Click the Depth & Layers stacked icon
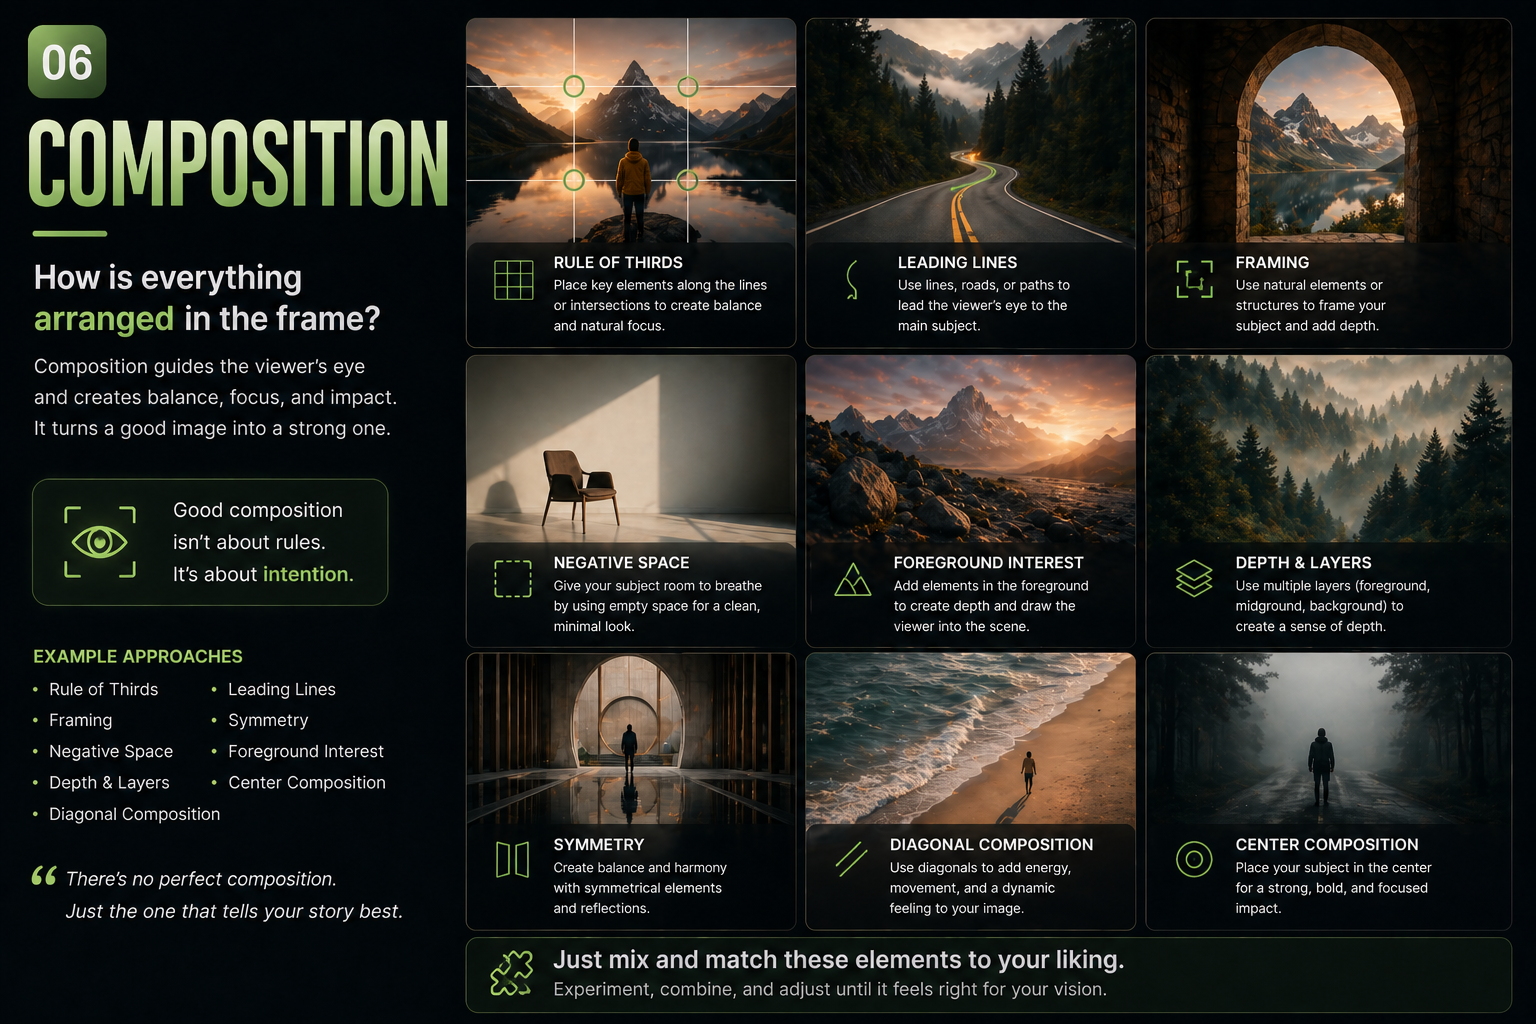This screenshot has height=1024, width=1536. [1194, 578]
